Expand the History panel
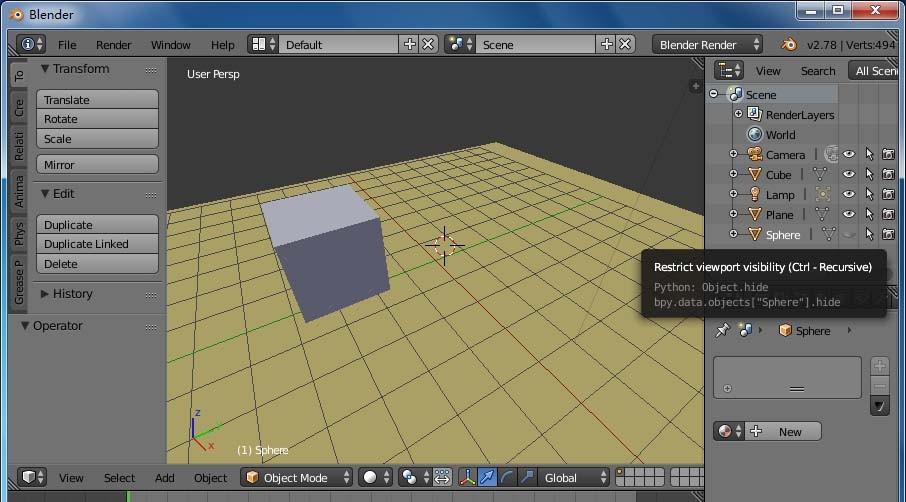 click(x=44, y=293)
